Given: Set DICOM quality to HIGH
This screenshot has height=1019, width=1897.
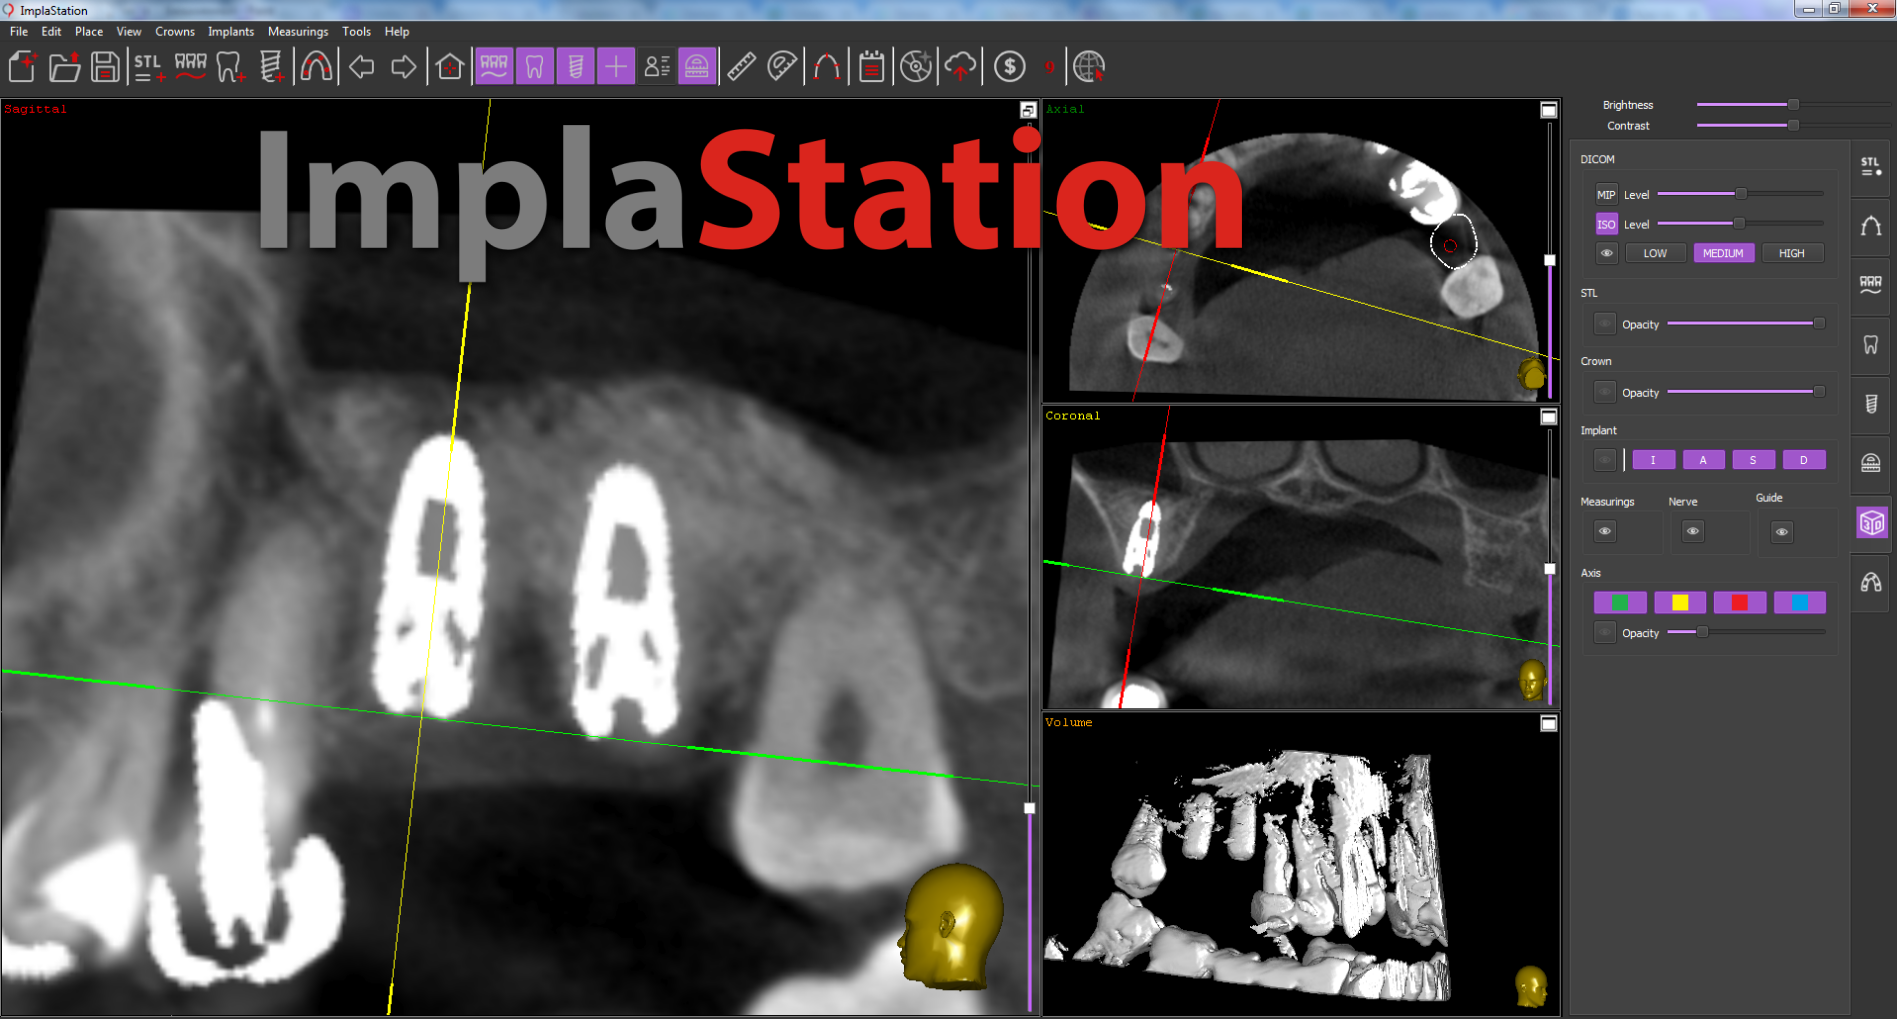Looking at the screenshot, I should point(1792,253).
